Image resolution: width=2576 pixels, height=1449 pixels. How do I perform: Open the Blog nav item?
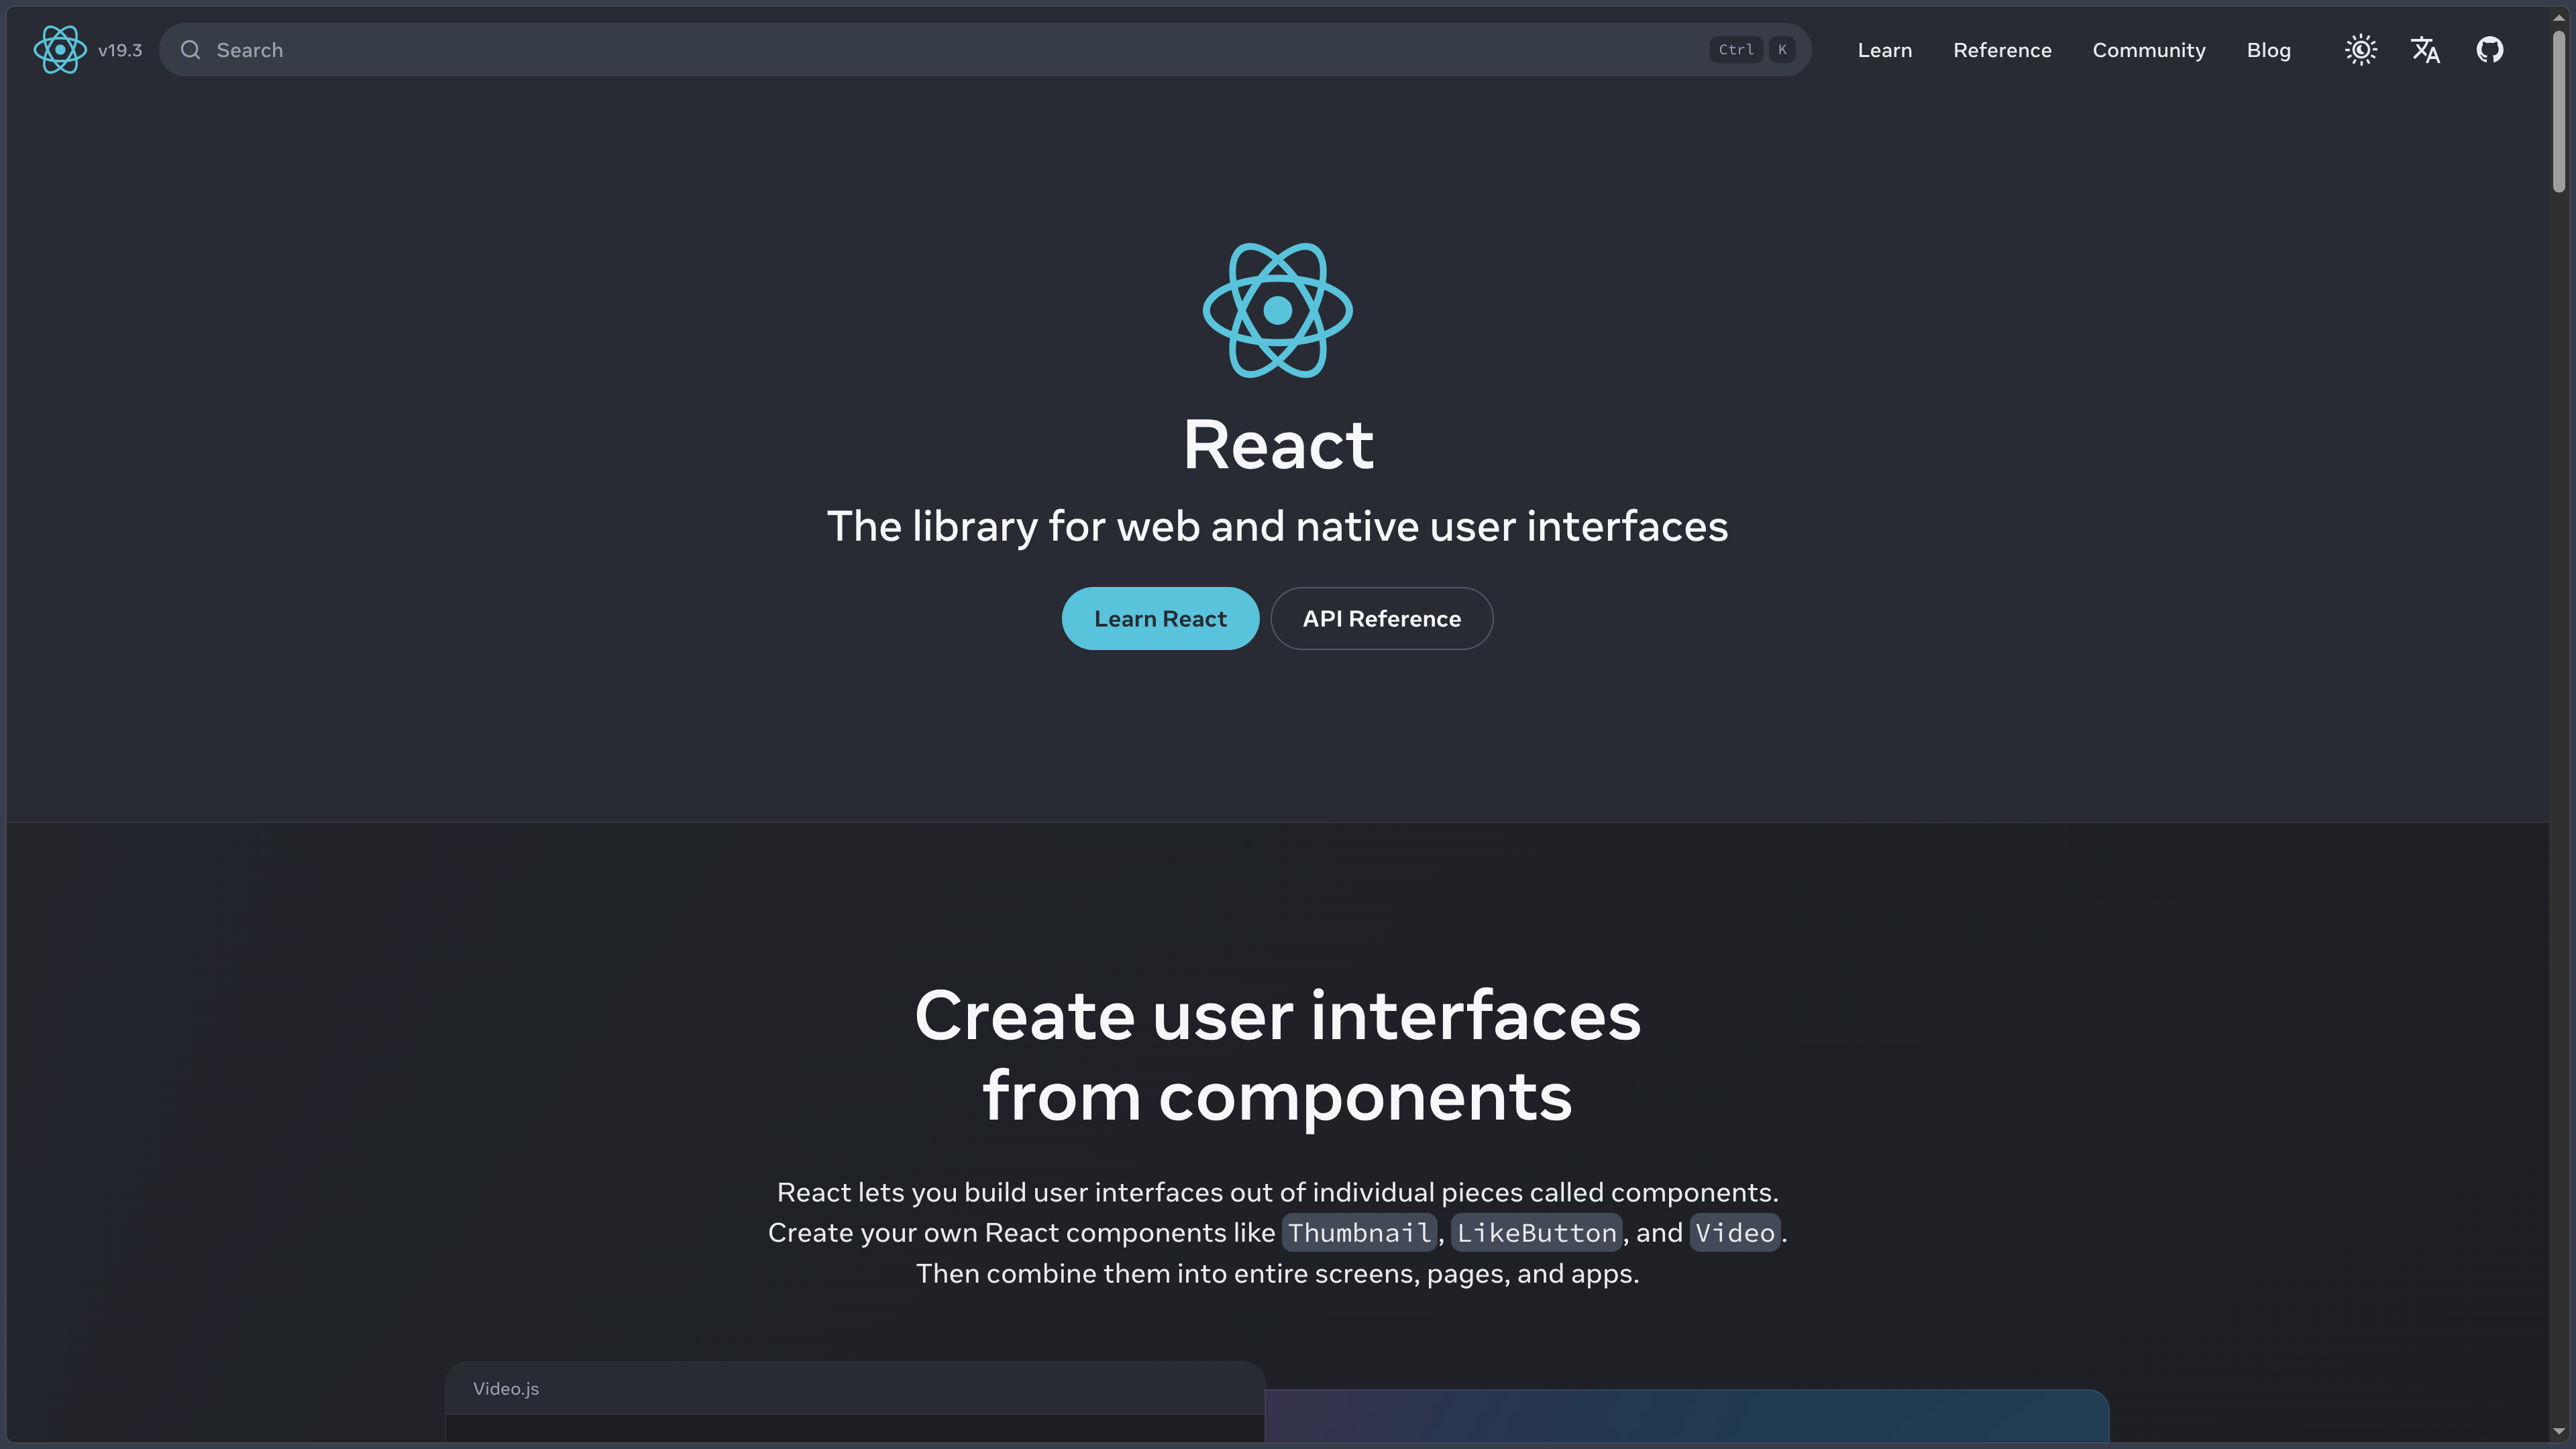[x=2268, y=50]
